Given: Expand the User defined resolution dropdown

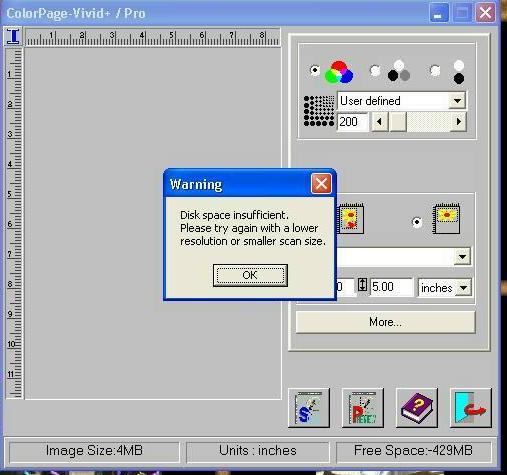Looking at the screenshot, I should (457, 101).
